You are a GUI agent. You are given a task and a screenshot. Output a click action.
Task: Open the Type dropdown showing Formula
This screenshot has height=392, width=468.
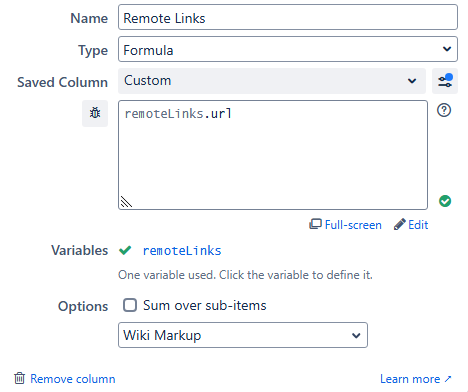tap(288, 49)
